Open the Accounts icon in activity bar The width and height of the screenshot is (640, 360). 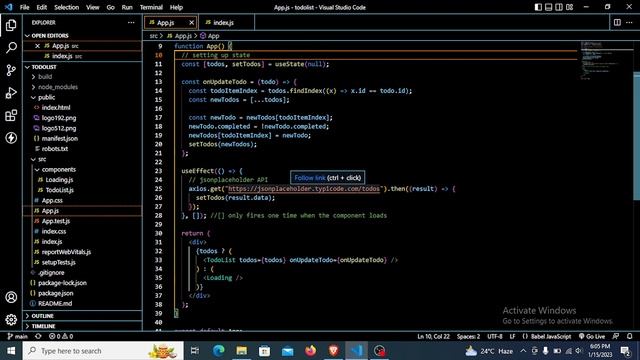[x=11, y=297]
